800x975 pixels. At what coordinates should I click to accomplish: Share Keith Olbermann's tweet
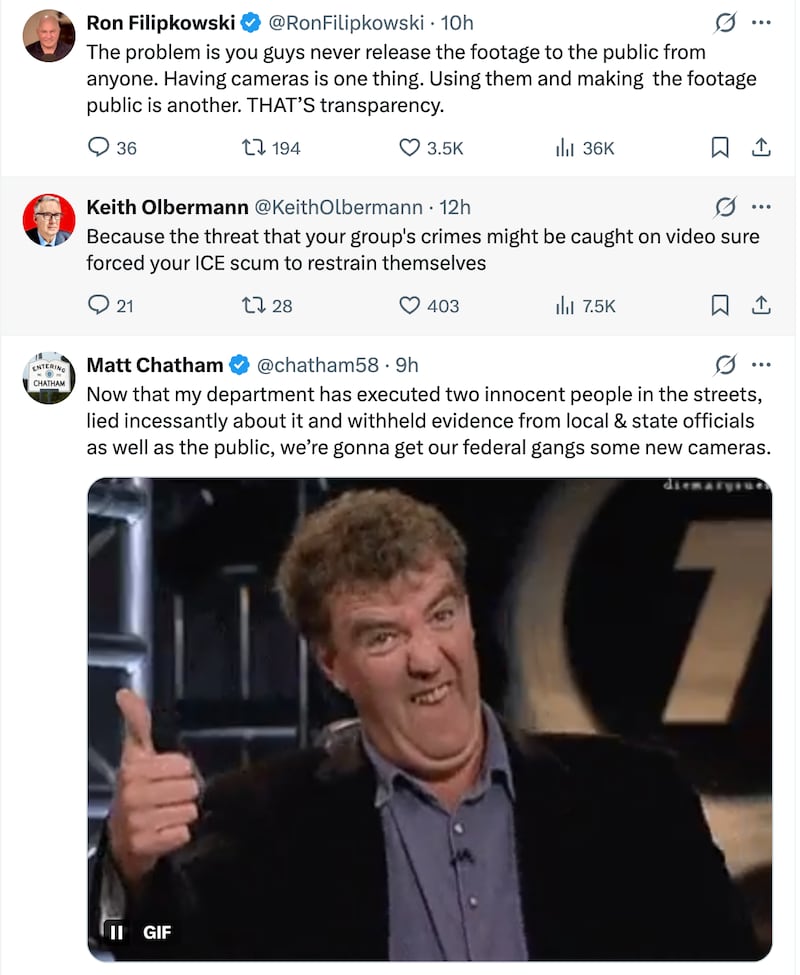tap(760, 305)
